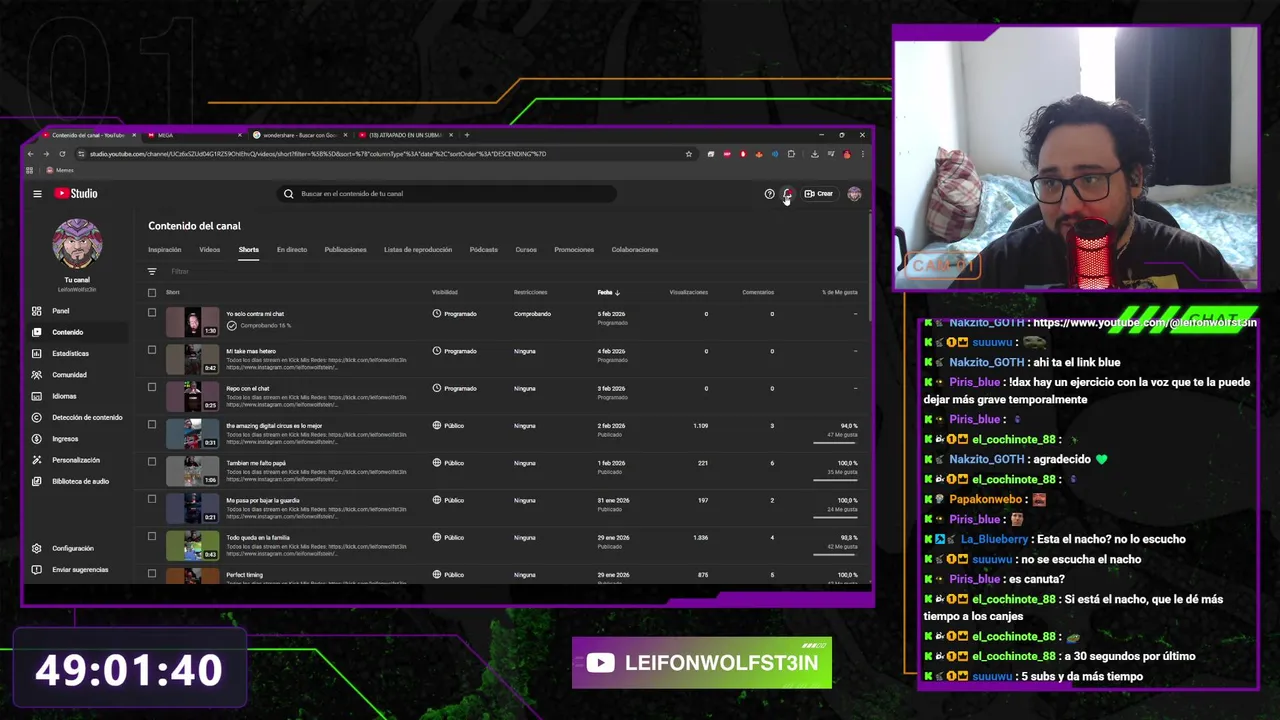Image resolution: width=1280 pixels, height=720 pixels.
Task: Open the browser extensions puzzle icon
Action: click(x=791, y=154)
